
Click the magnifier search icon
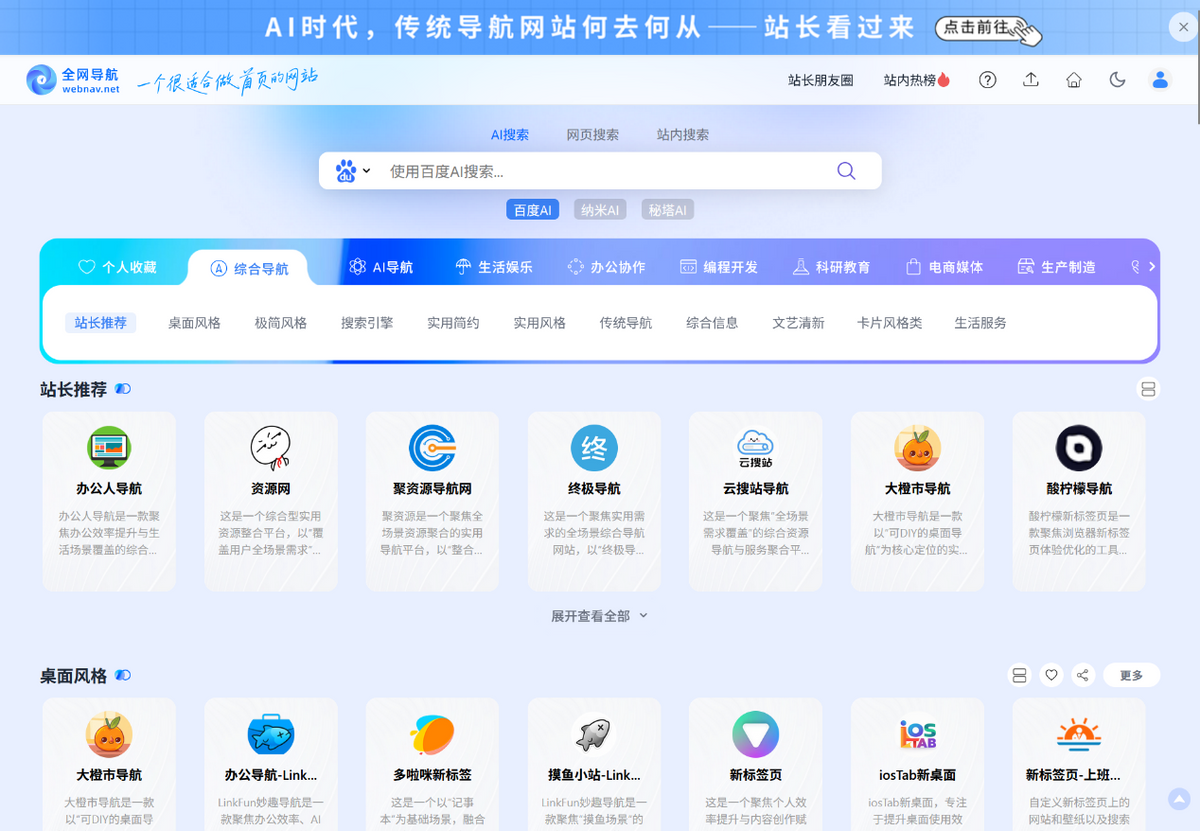846,171
